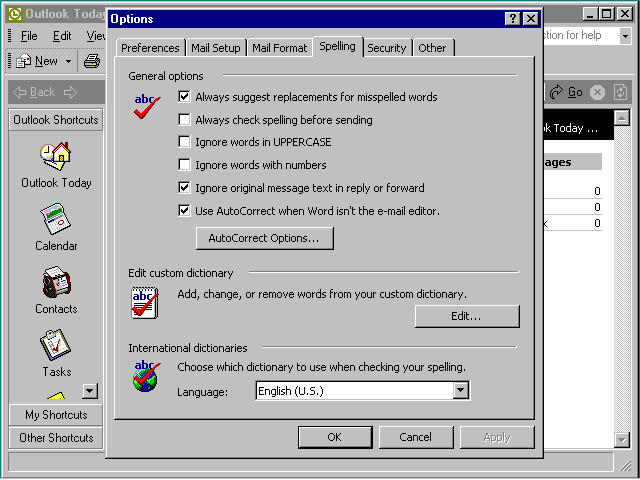Open the Edit menu

pyautogui.click(x=62, y=36)
